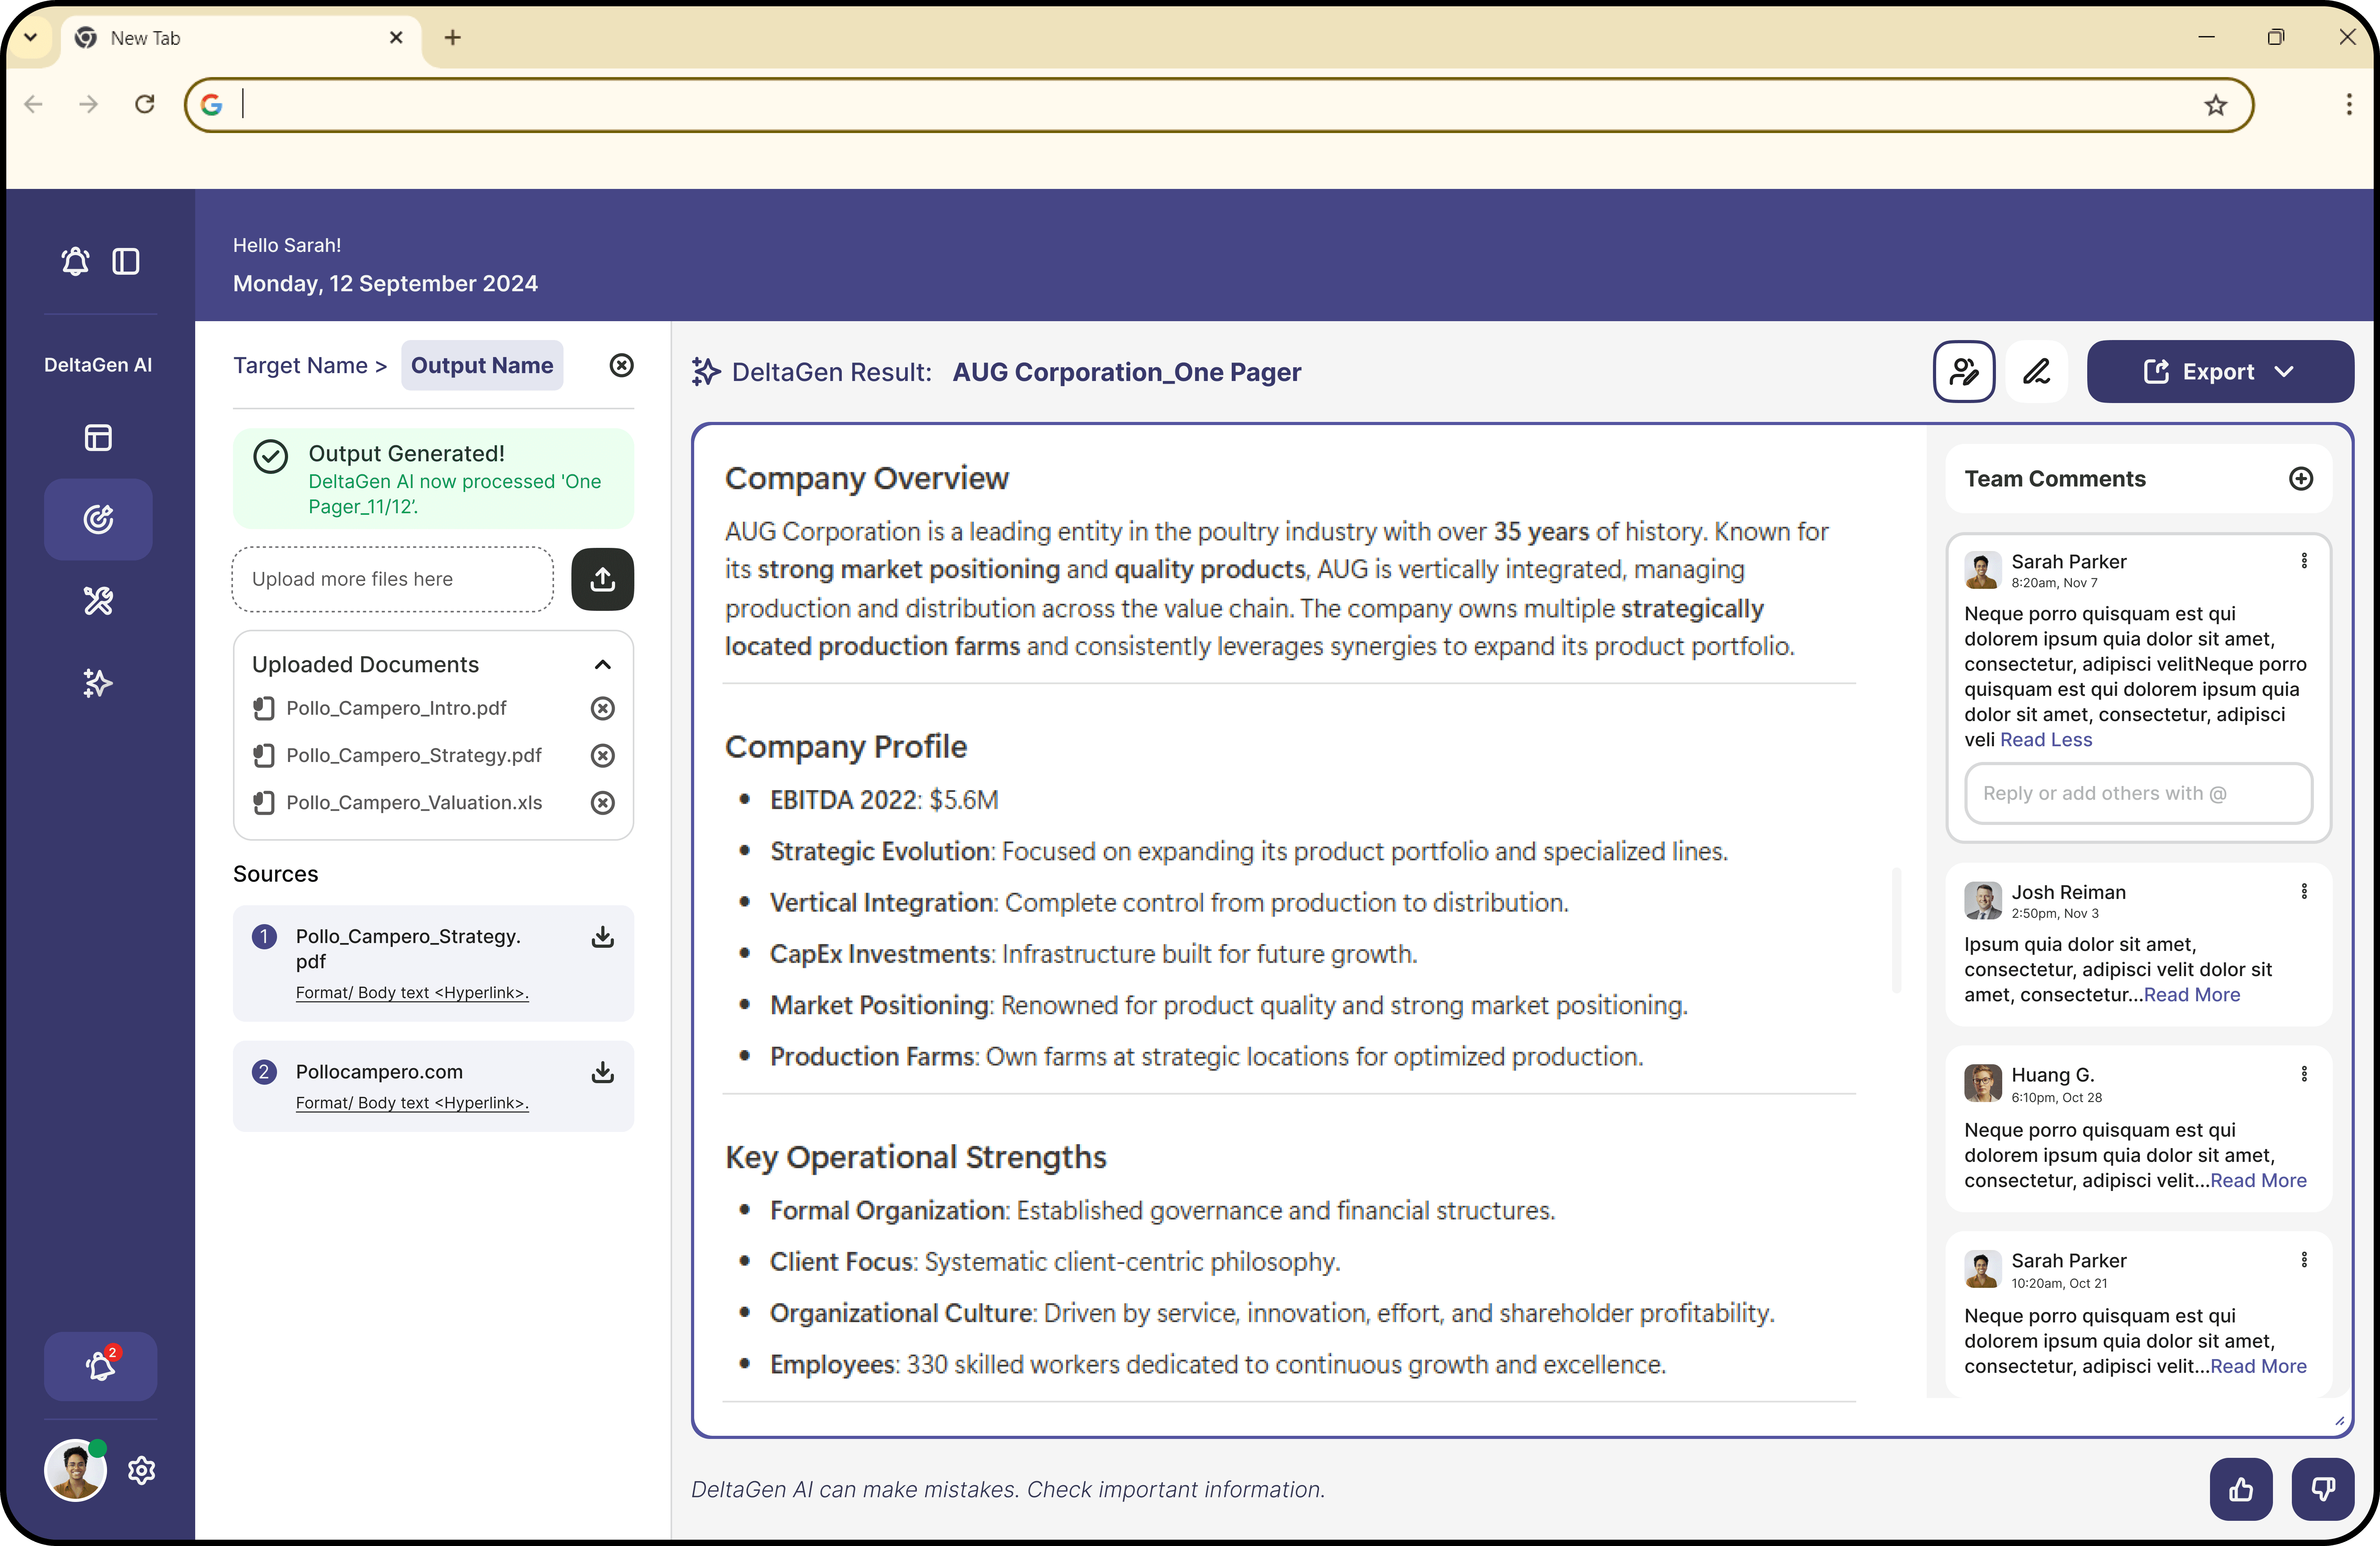Click Read Less on Sarah Parker's comment
The width and height of the screenshot is (2380, 1546).
click(2045, 739)
